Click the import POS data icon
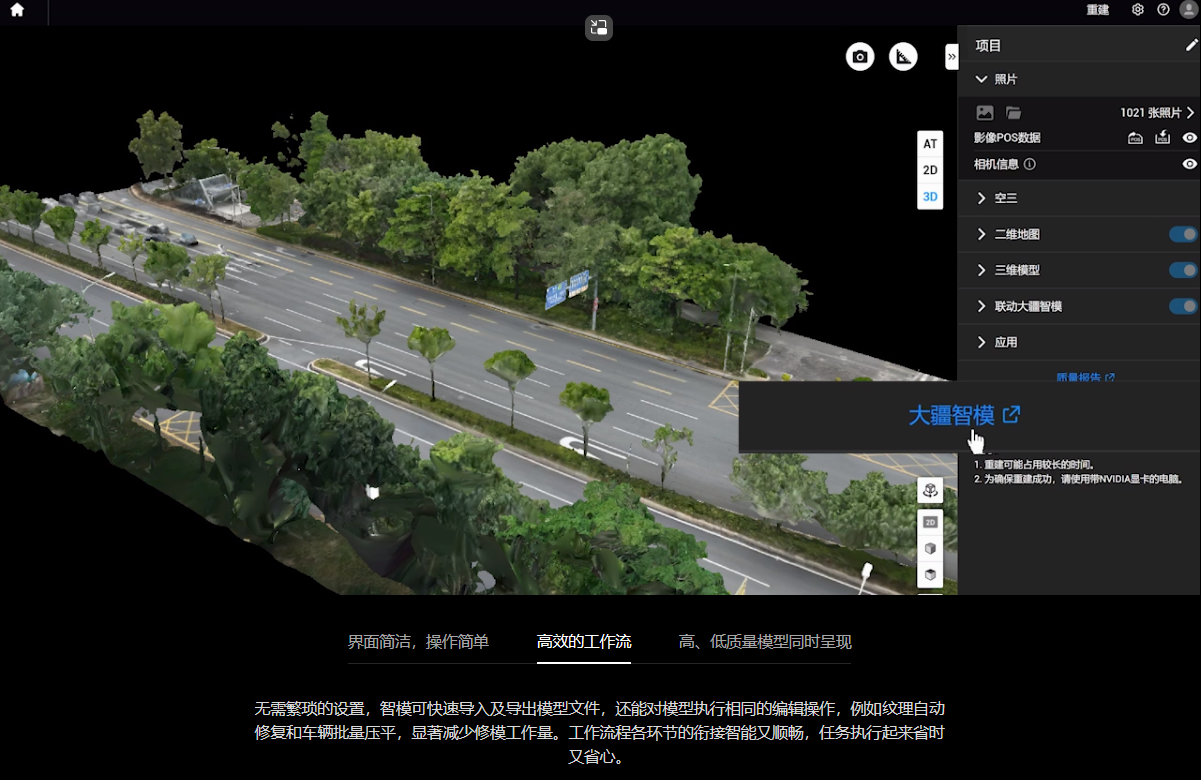This screenshot has width=1201, height=780. (x=1162, y=138)
